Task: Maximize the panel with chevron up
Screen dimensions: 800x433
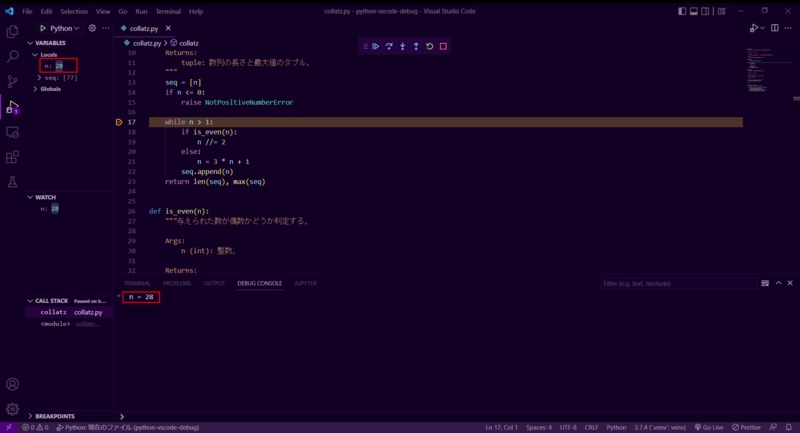Action: pos(779,283)
